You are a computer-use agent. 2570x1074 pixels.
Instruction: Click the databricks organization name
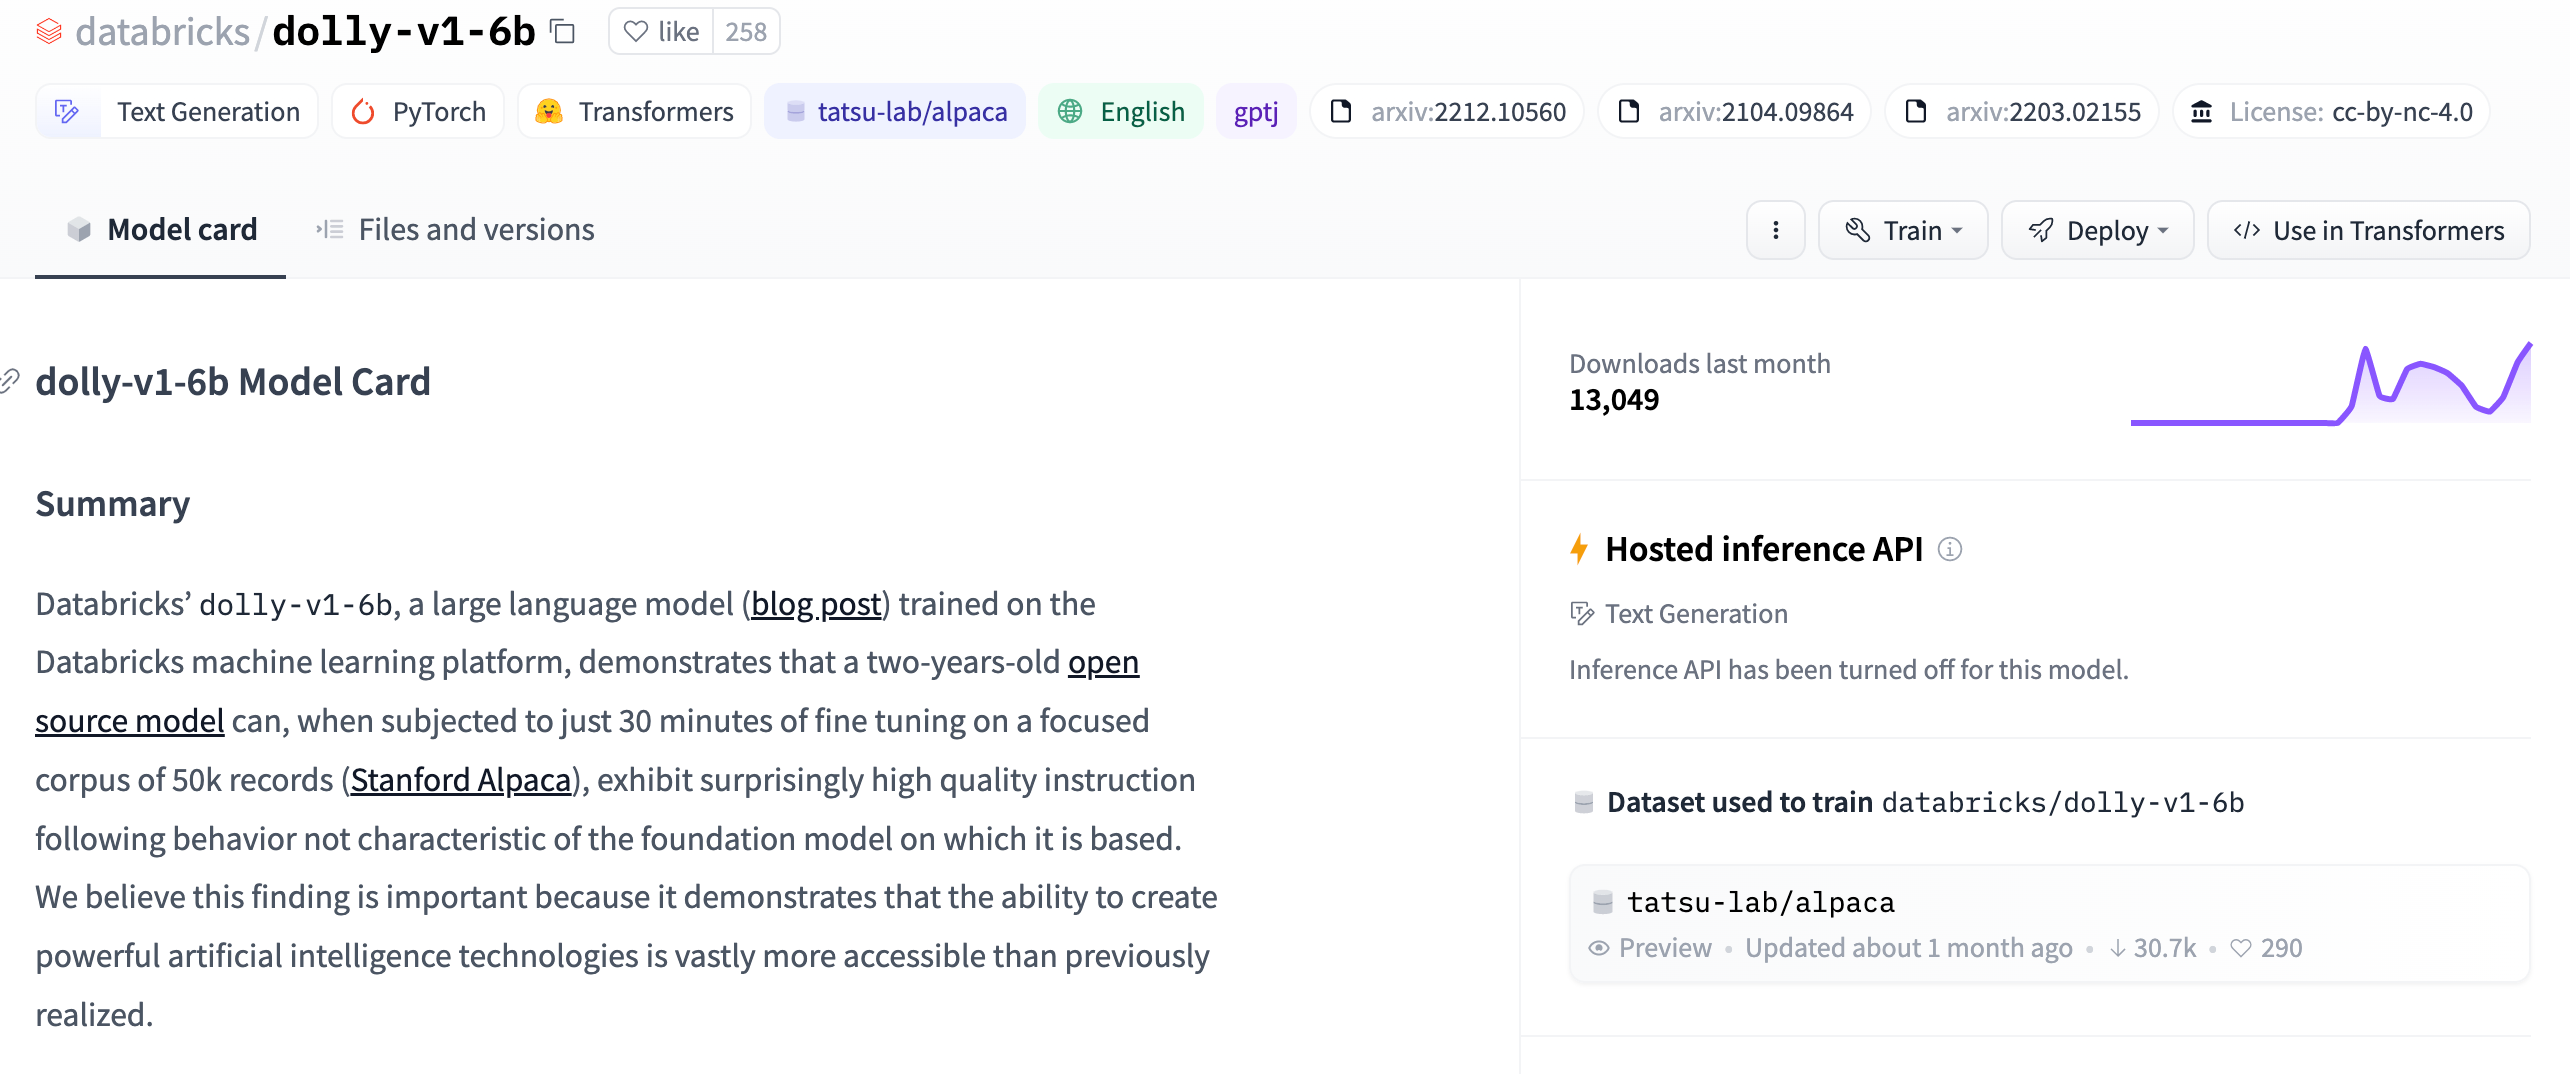point(162,32)
